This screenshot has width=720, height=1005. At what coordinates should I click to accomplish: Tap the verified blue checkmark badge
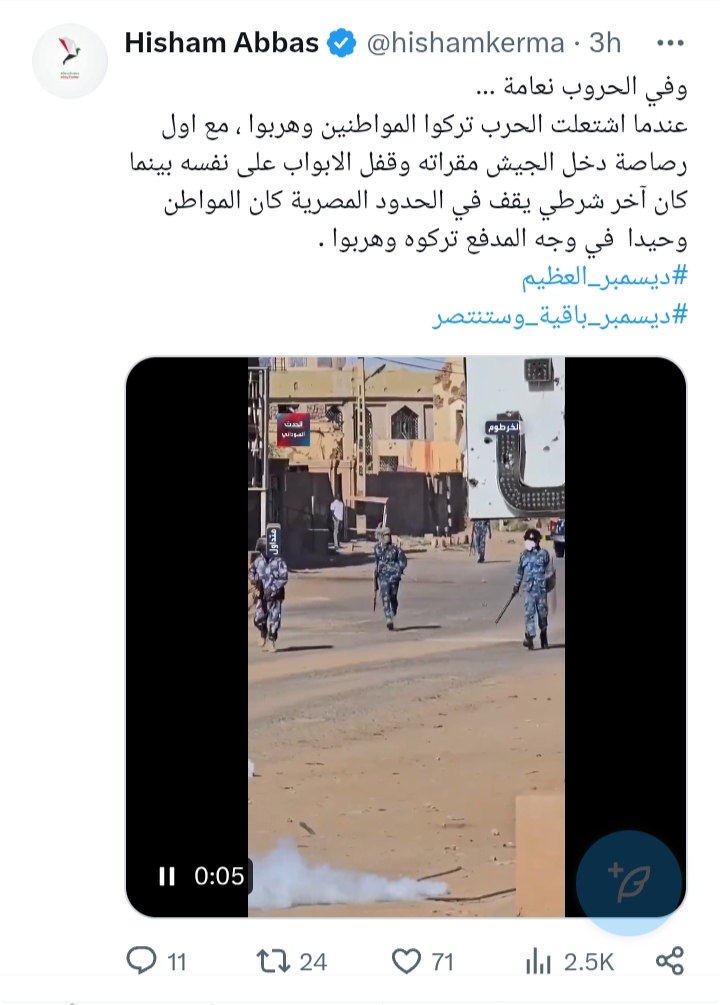(342, 44)
